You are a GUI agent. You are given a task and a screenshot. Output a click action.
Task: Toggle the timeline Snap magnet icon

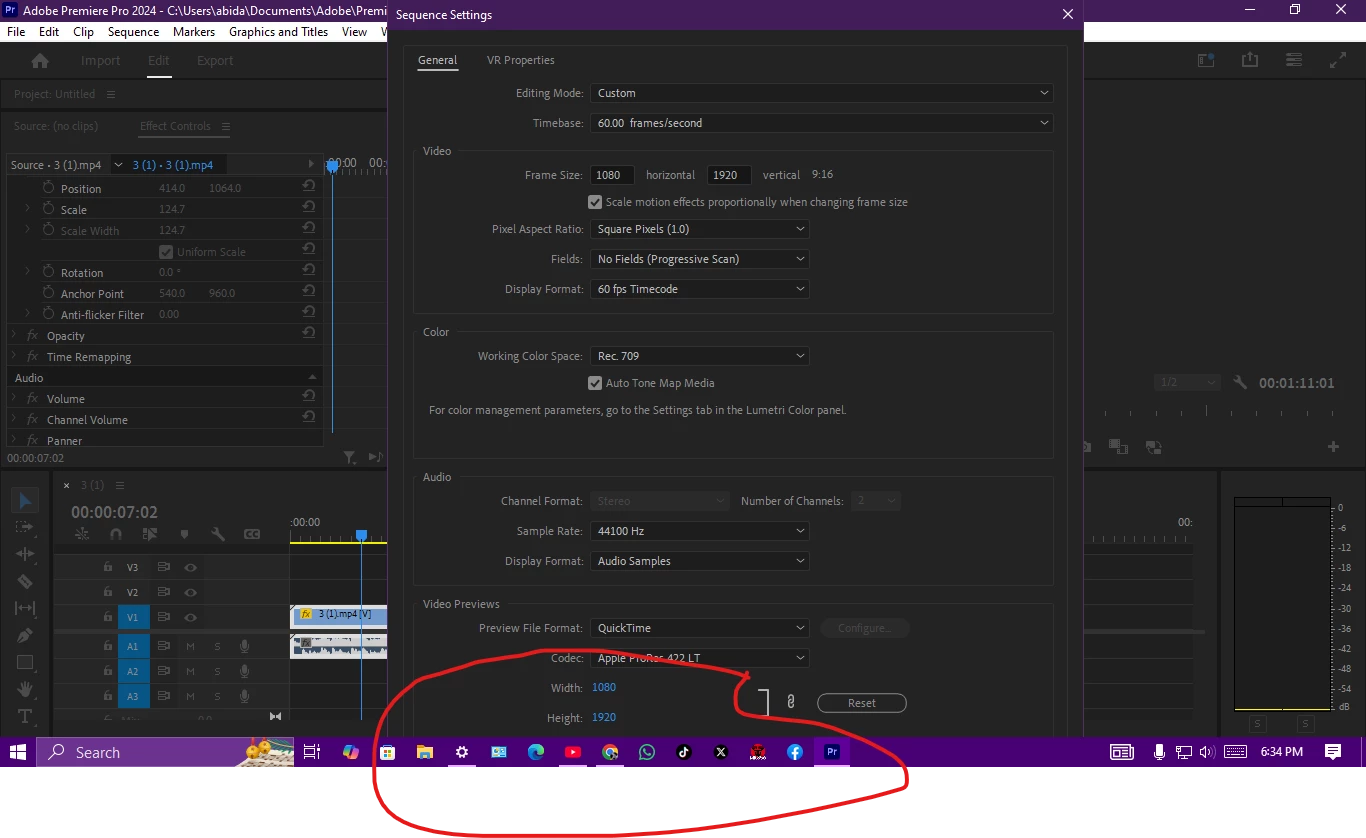[116, 535]
